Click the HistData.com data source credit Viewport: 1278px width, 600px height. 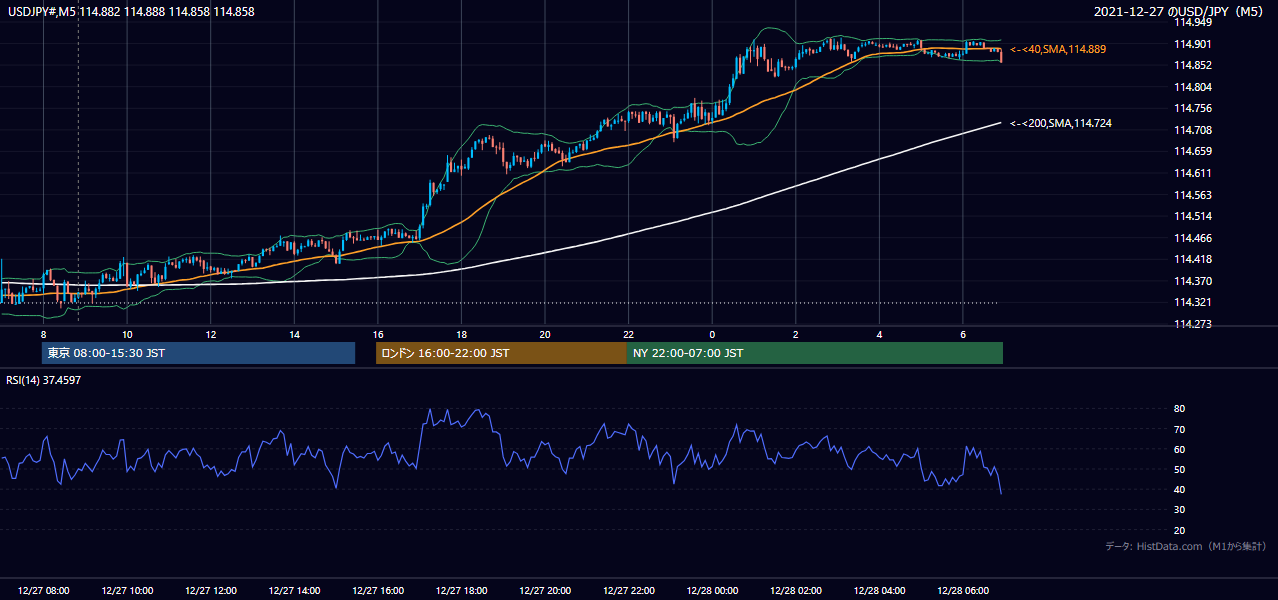click(x=1186, y=546)
